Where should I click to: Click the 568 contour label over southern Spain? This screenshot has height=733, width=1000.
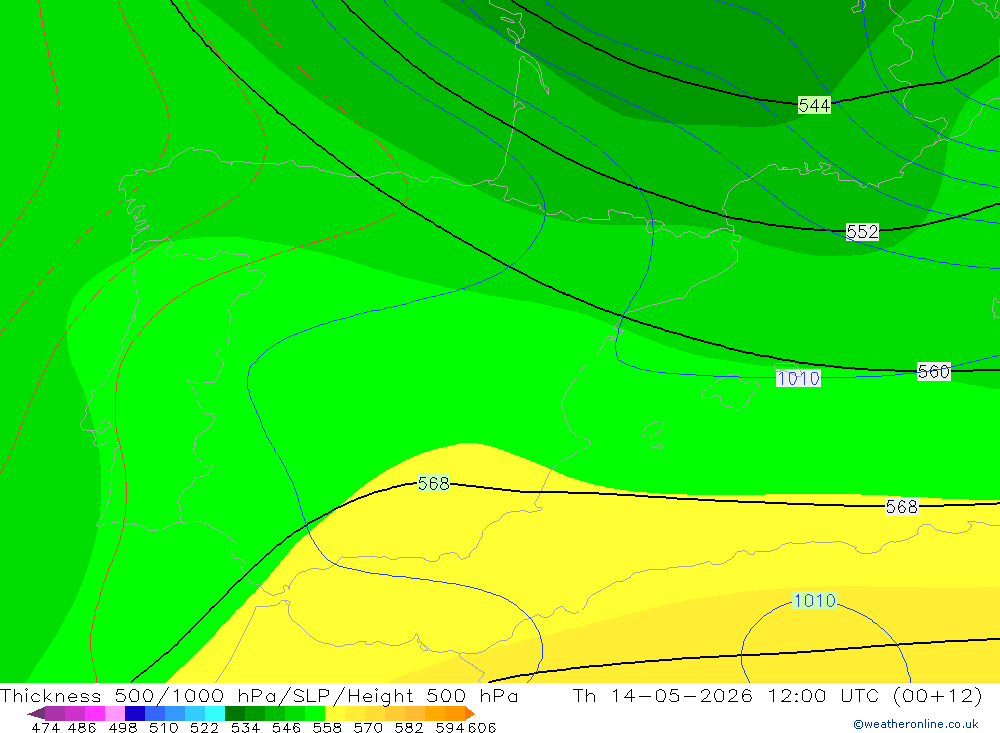pyautogui.click(x=434, y=484)
